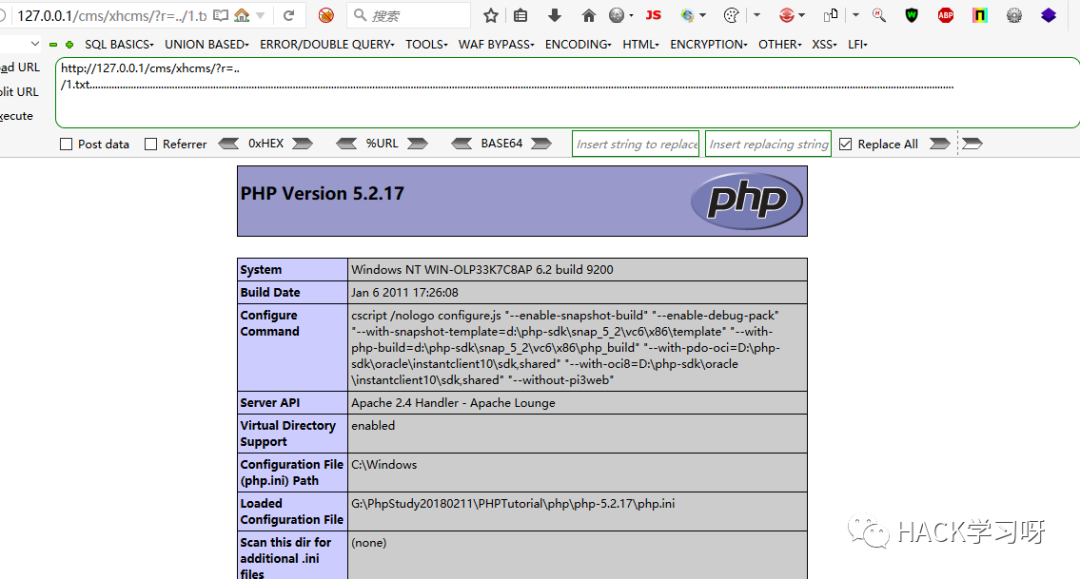Open the cookie manager icon
The width and height of the screenshot is (1080, 579).
[731, 15]
